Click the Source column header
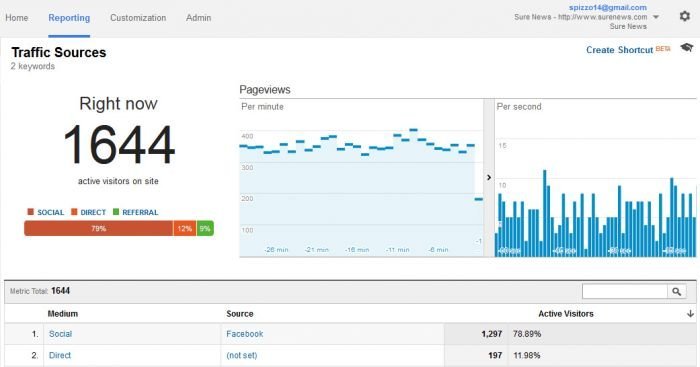This screenshot has height=367, width=700. click(240, 314)
